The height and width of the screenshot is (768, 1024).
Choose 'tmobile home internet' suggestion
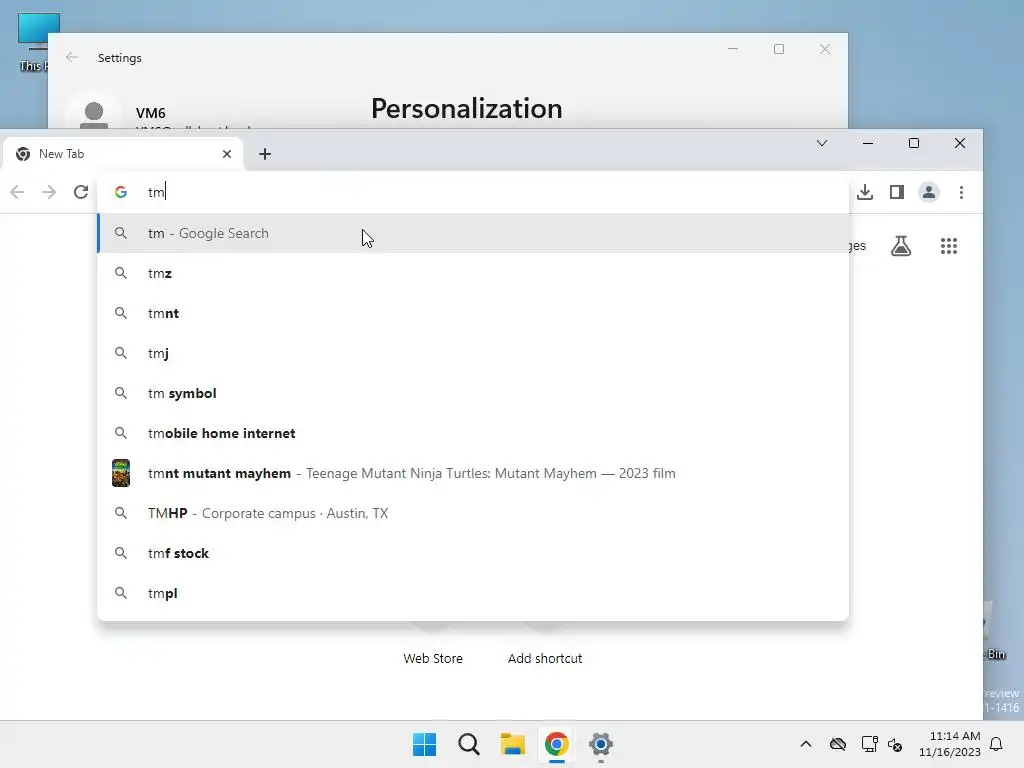click(x=473, y=433)
